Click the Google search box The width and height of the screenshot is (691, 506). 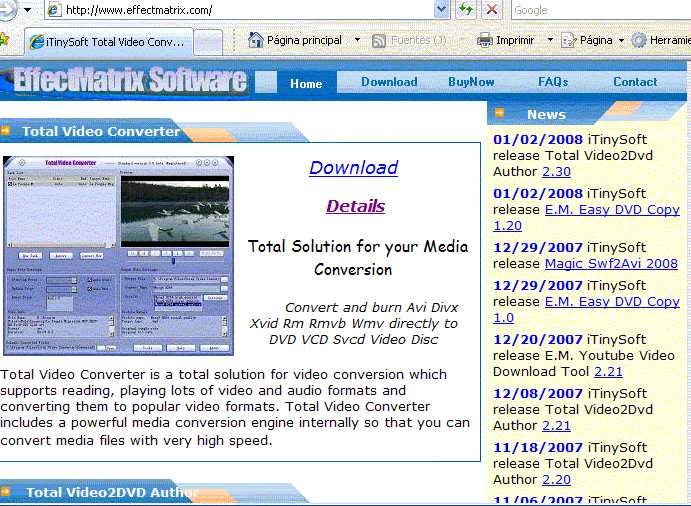click(601, 10)
